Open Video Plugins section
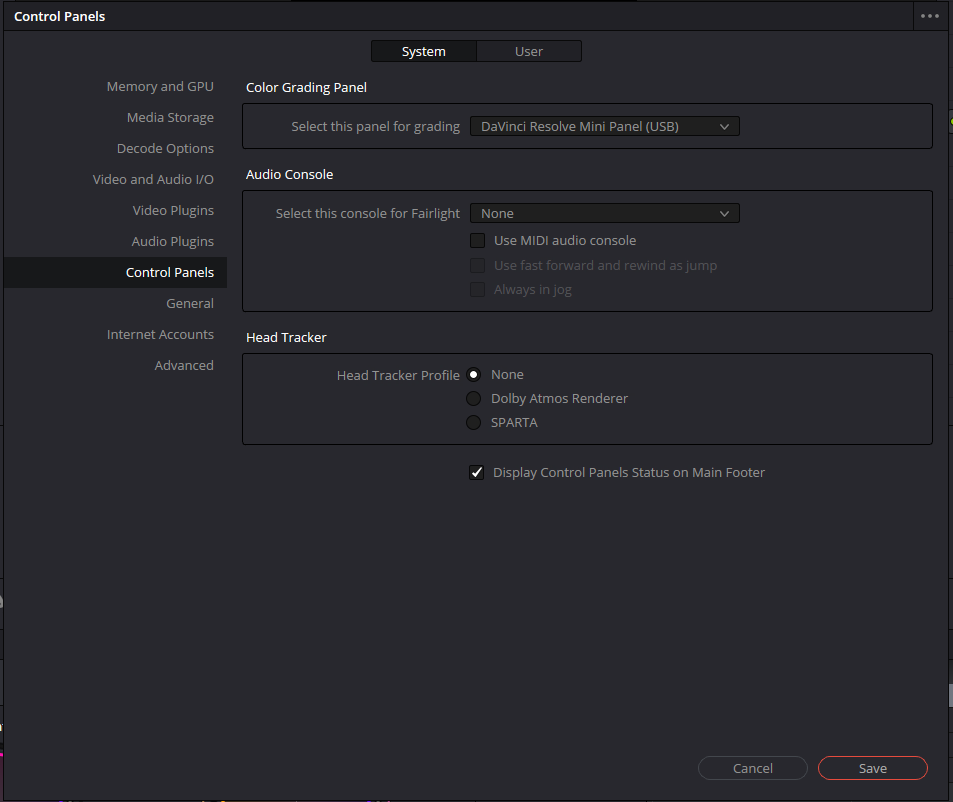Viewport: 953px width, 802px height. click(173, 211)
